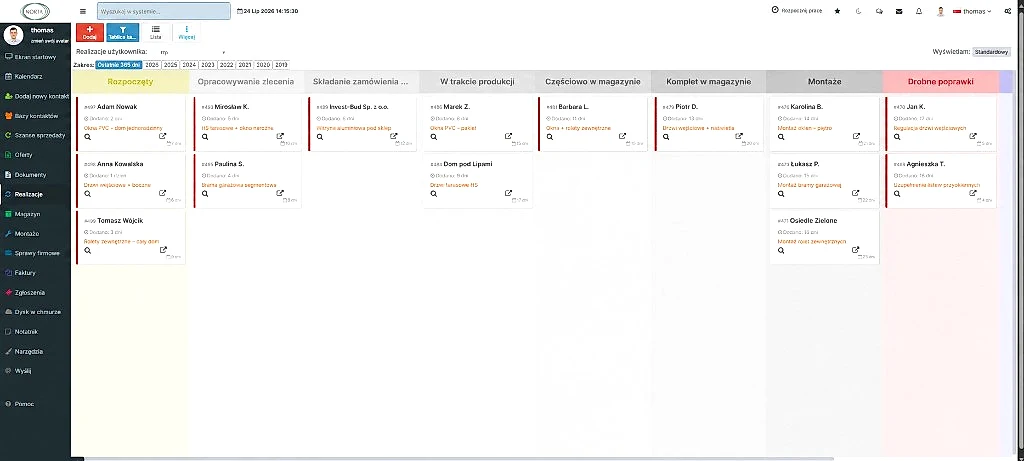The height and width of the screenshot is (461, 1024).
Task: Click the settings gears icon at top right
Action: pos(1008,11)
